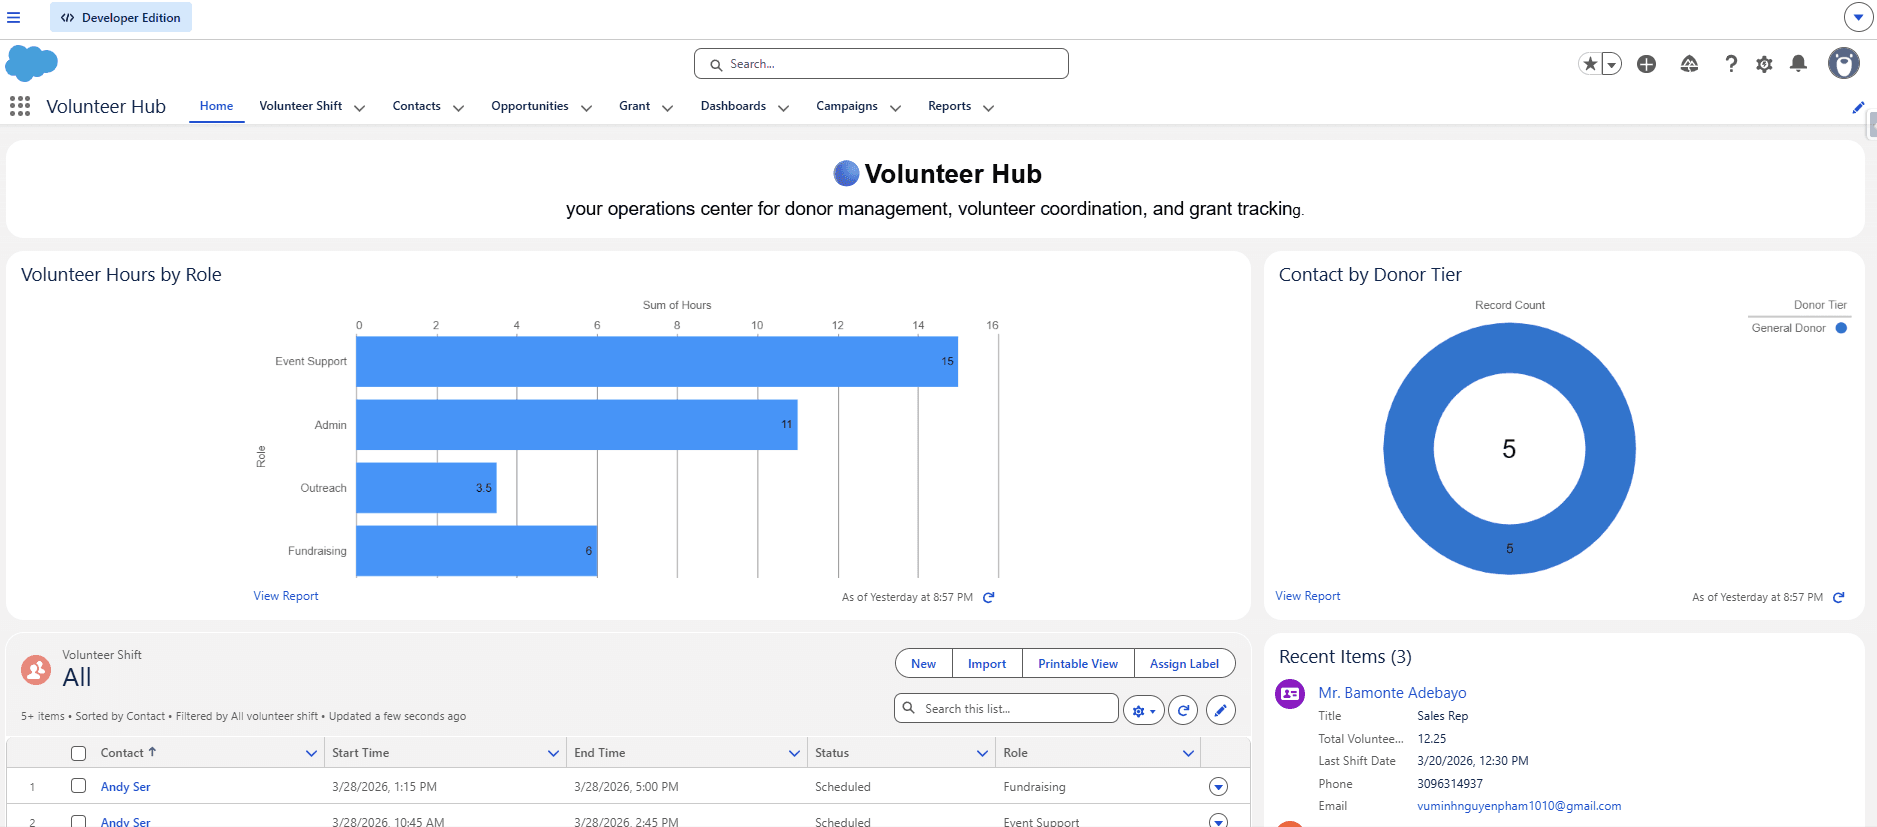Open Campaigns tab dropdown chevron
Viewport: 1877px width, 827px height.
[896, 107]
